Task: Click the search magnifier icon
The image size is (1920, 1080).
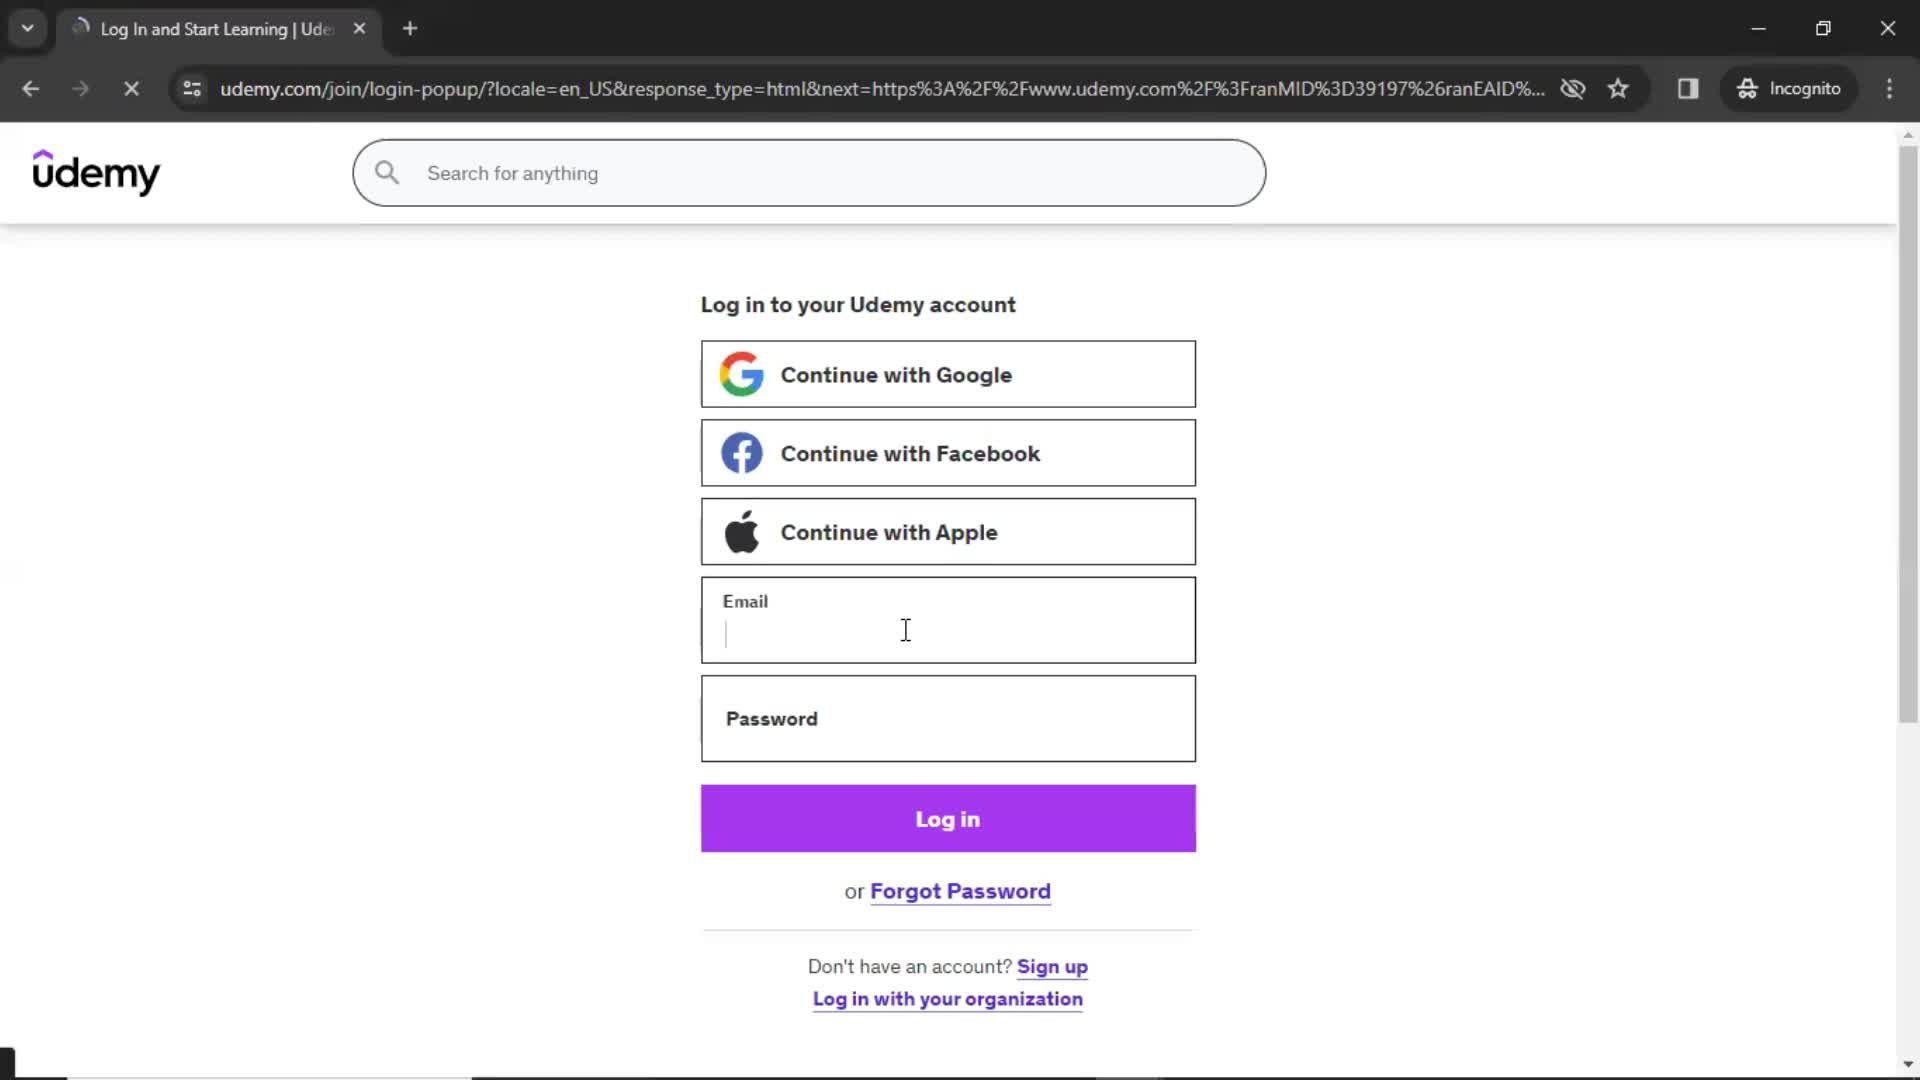Action: (x=386, y=173)
